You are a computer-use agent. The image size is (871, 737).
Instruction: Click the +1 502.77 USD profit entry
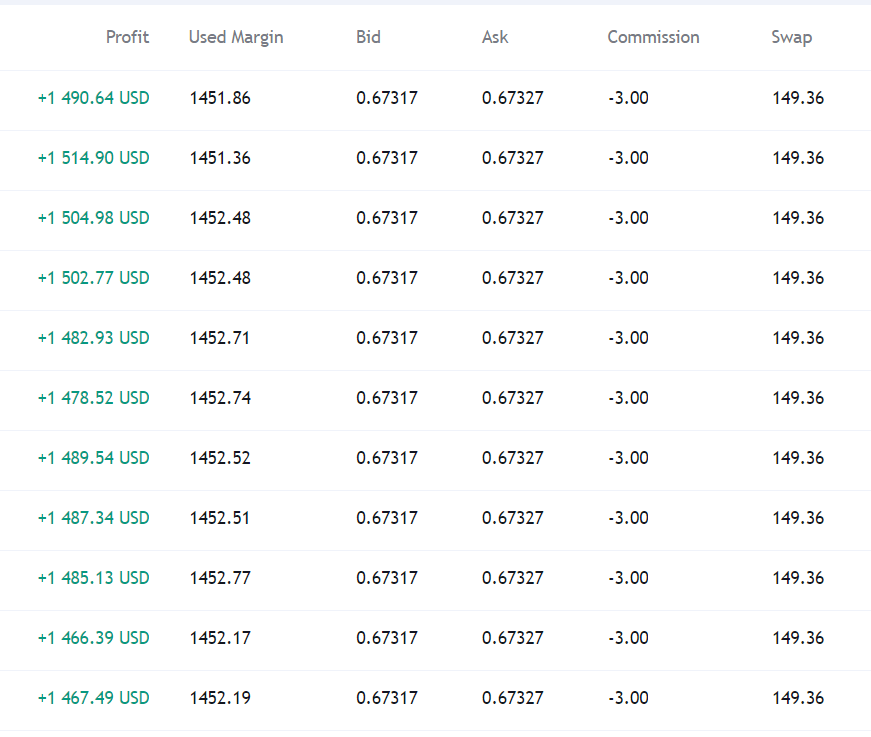coord(93,278)
